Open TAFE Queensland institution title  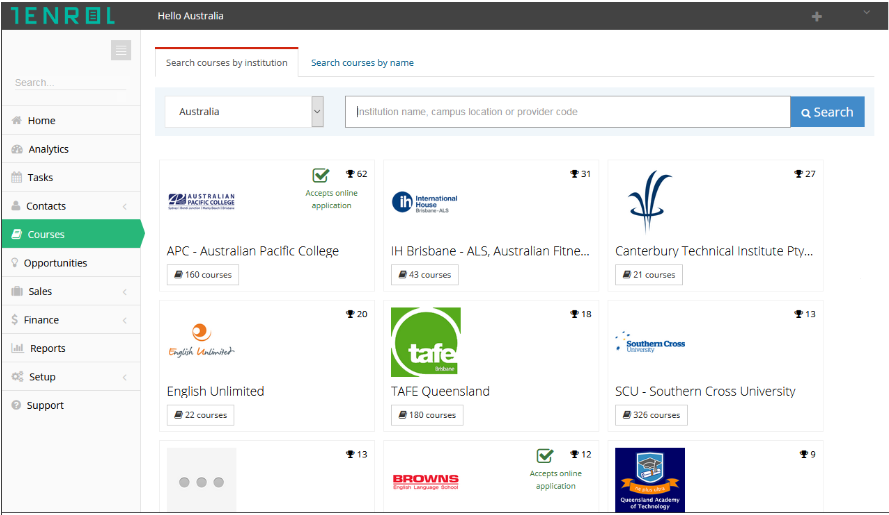(440, 391)
